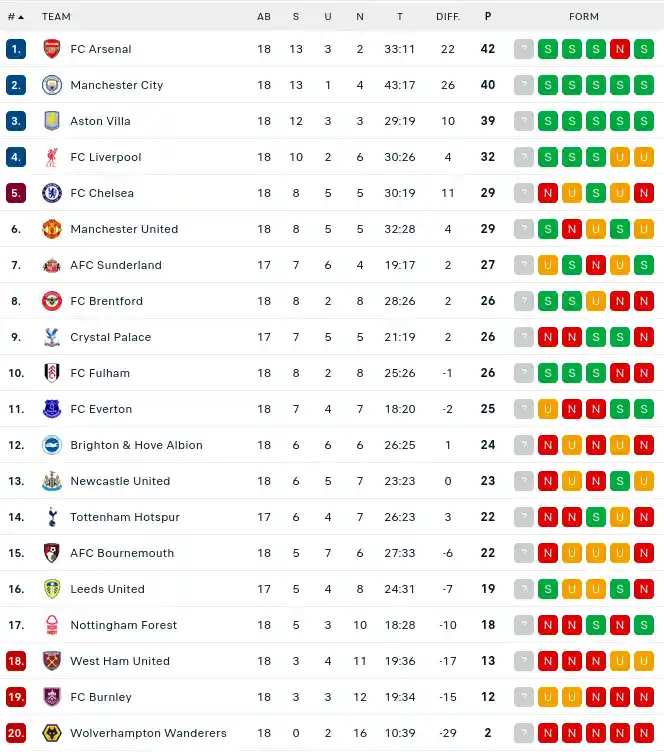Click Arsenal's red N form badge
Image resolution: width=664 pixels, height=752 pixels.
coord(620,49)
